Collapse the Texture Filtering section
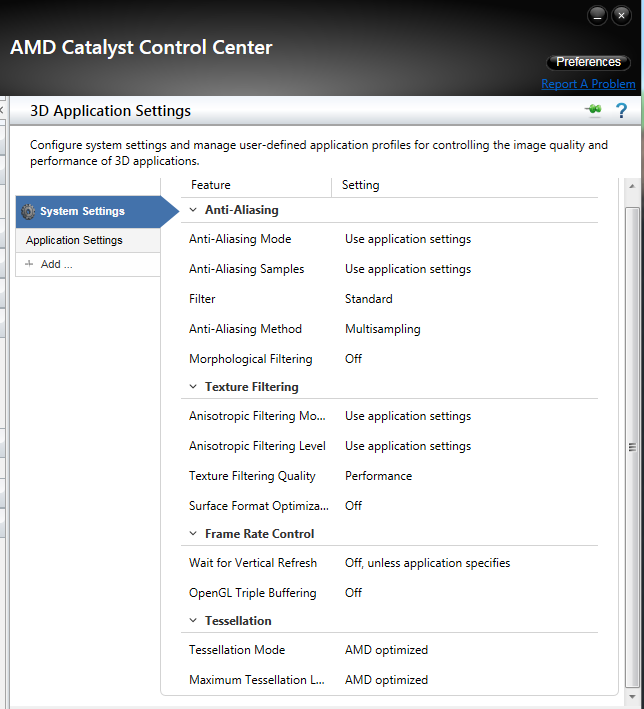644x709 pixels. (193, 386)
